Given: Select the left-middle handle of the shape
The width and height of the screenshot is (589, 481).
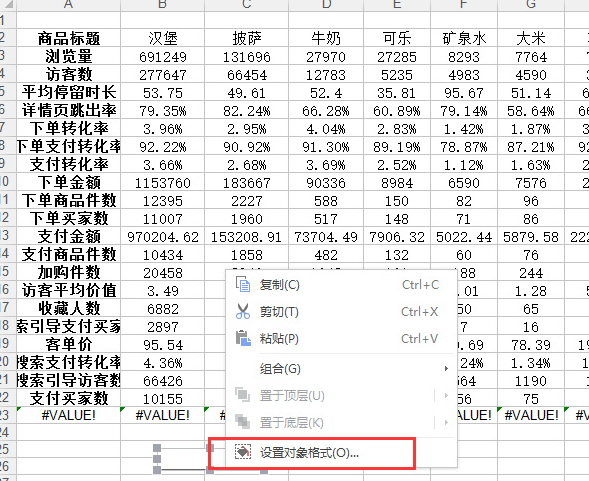Looking at the screenshot, I should (157, 459).
